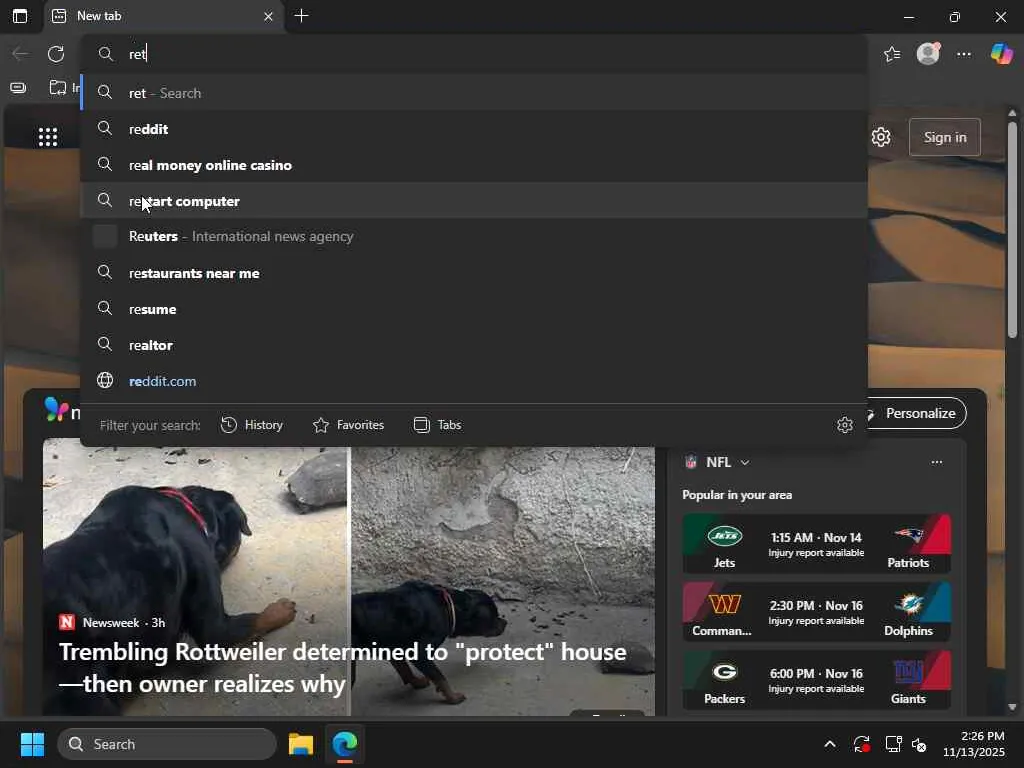
Task: Filter search by Tabs
Action: coord(438,425)
